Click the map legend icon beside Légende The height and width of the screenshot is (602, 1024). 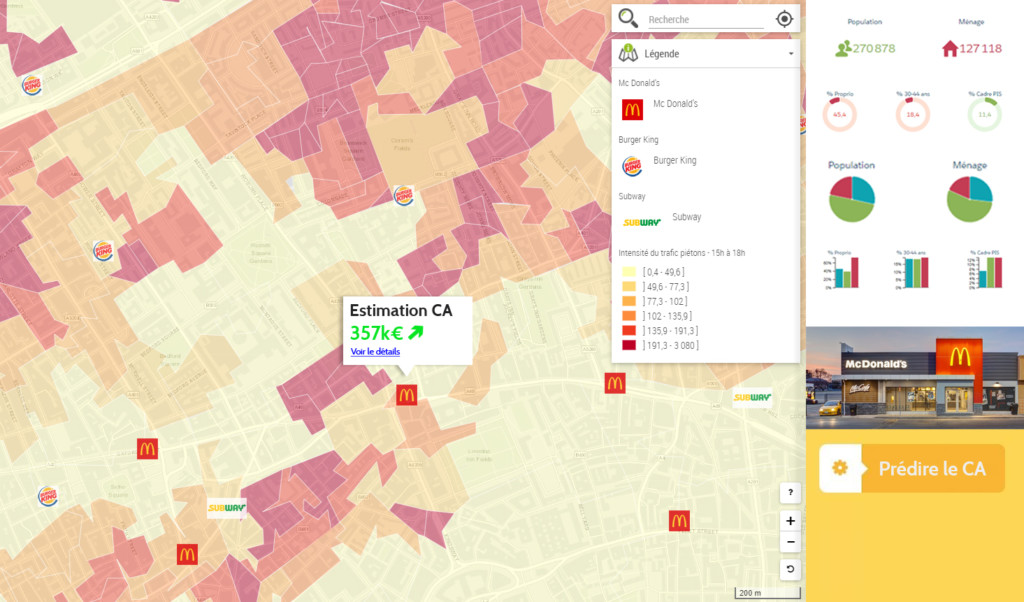coord(628,53)
